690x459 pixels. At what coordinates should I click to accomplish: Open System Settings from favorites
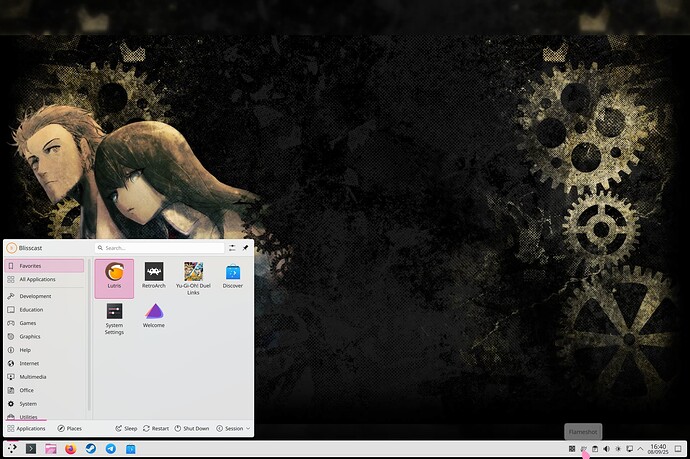pos(114,319)
